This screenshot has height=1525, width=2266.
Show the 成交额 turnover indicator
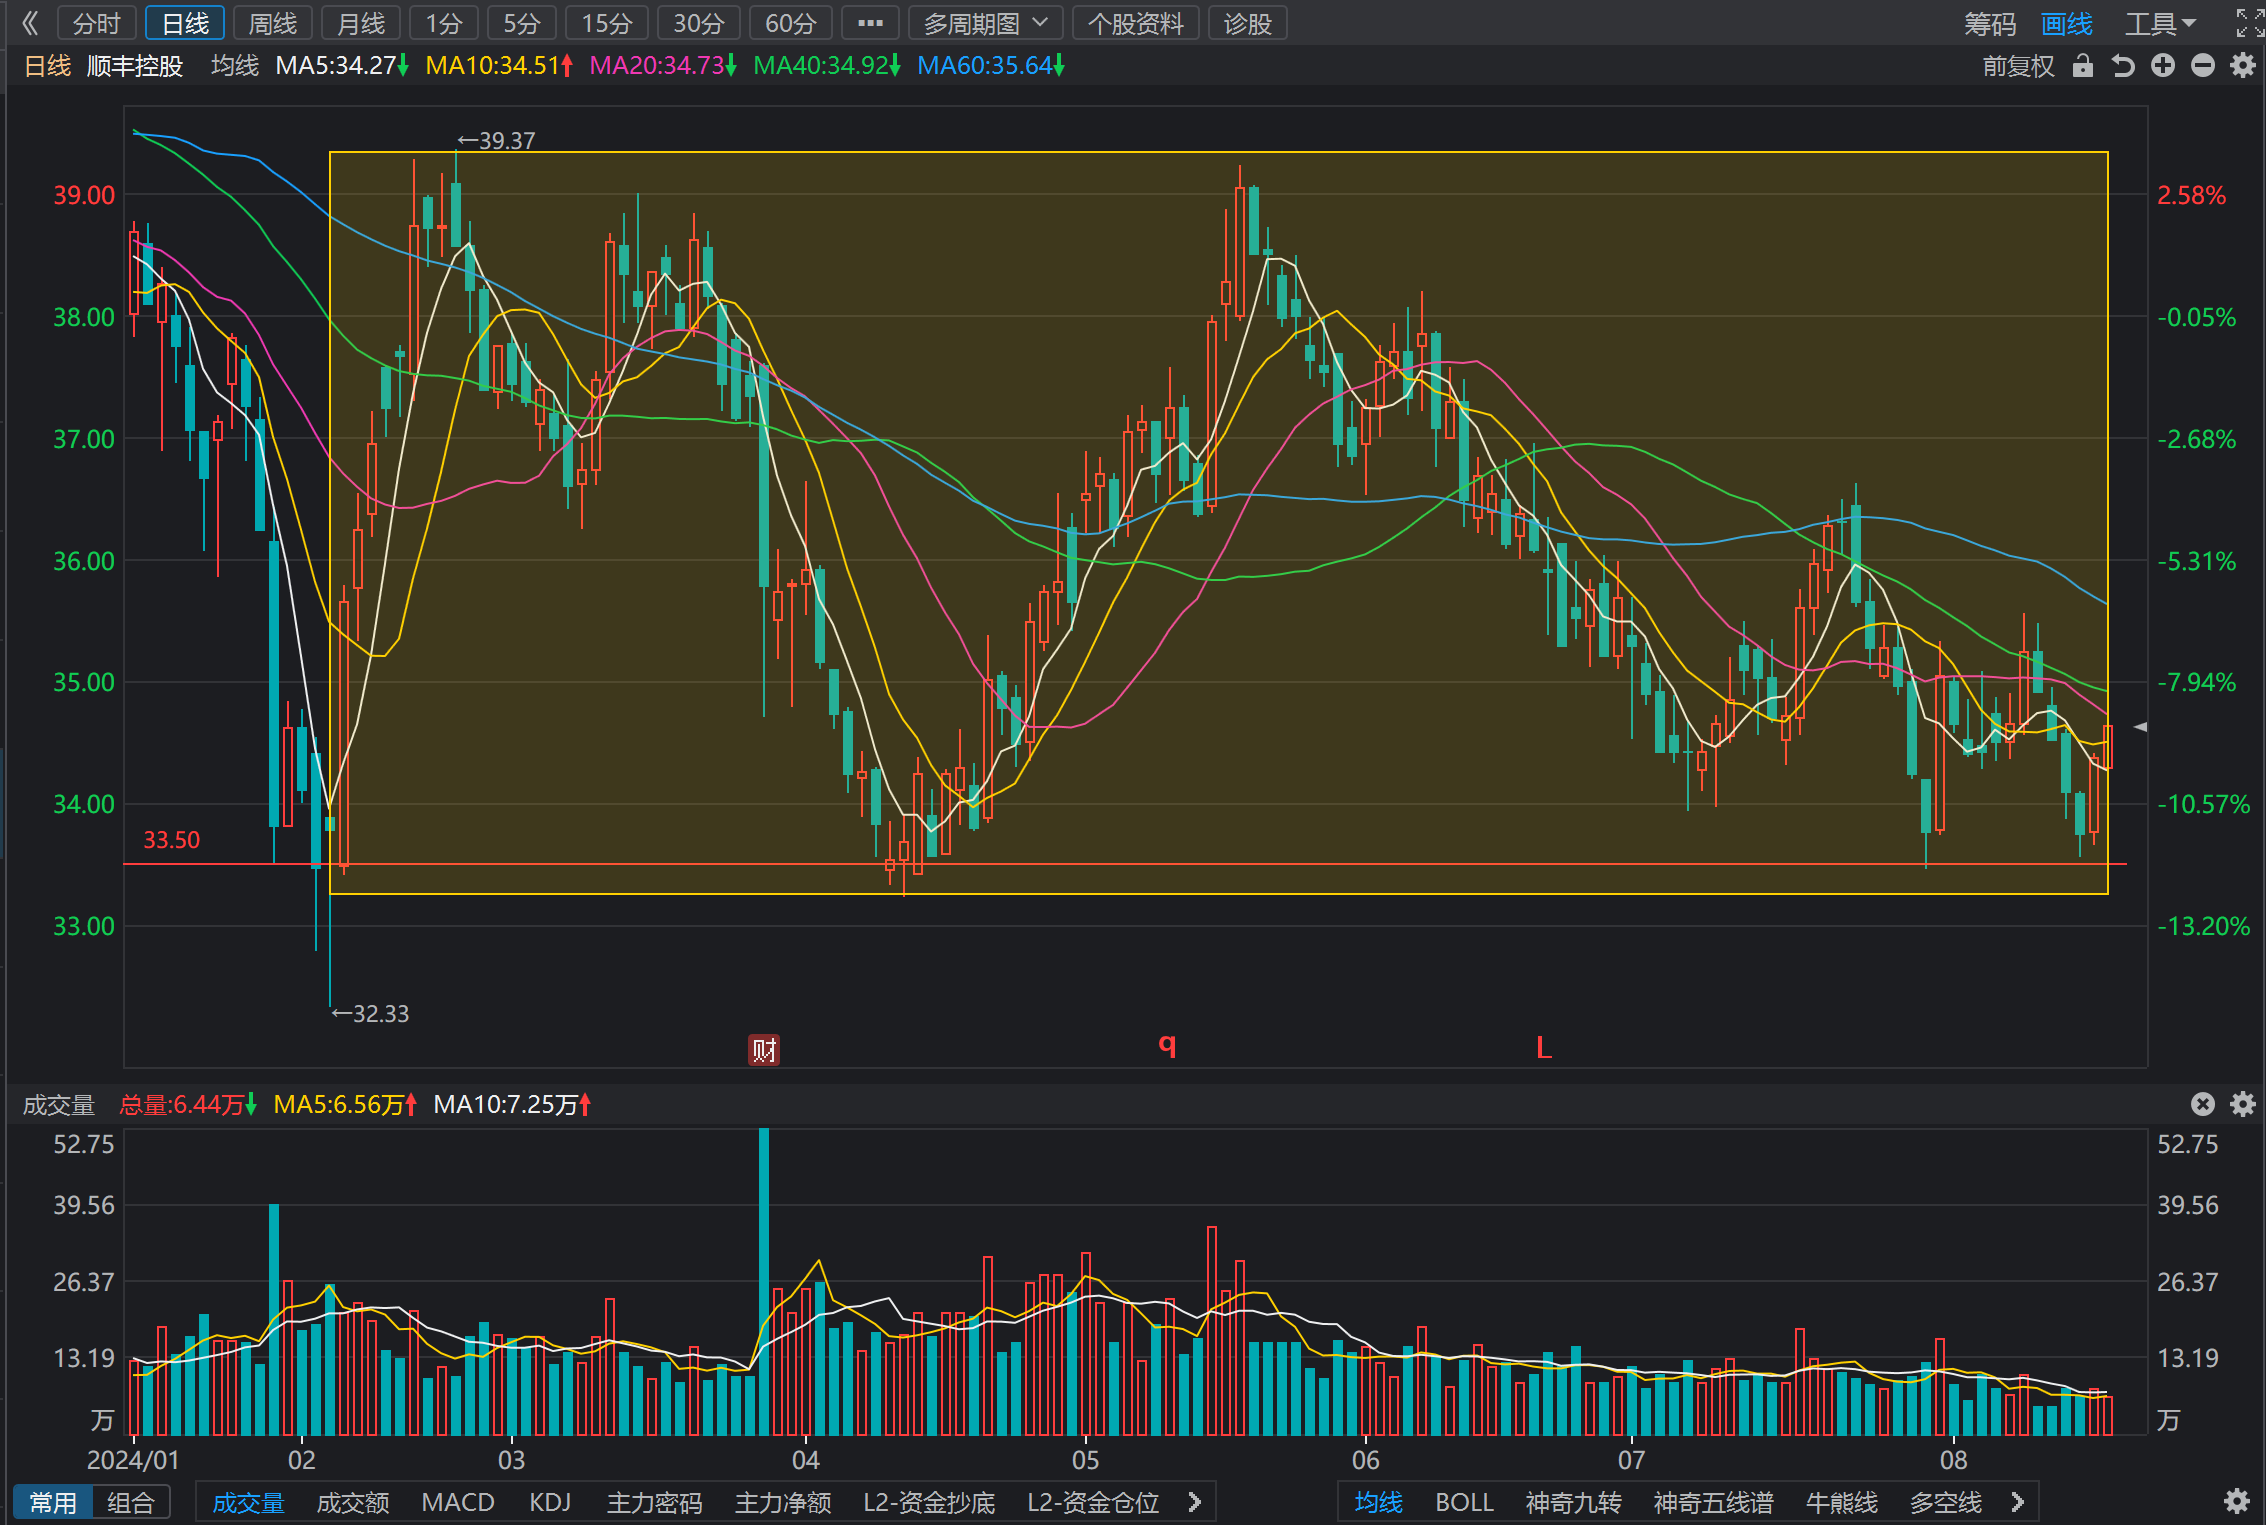[x=353, y=1502]
